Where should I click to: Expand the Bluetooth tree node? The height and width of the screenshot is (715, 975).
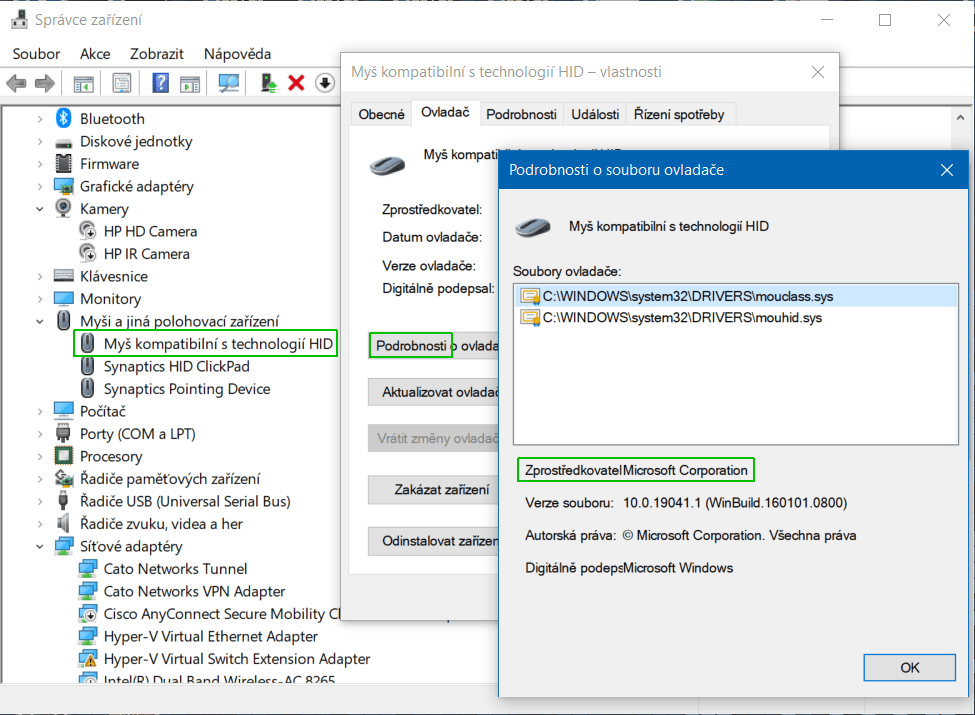pyautogui.click(x=40, y=119)
